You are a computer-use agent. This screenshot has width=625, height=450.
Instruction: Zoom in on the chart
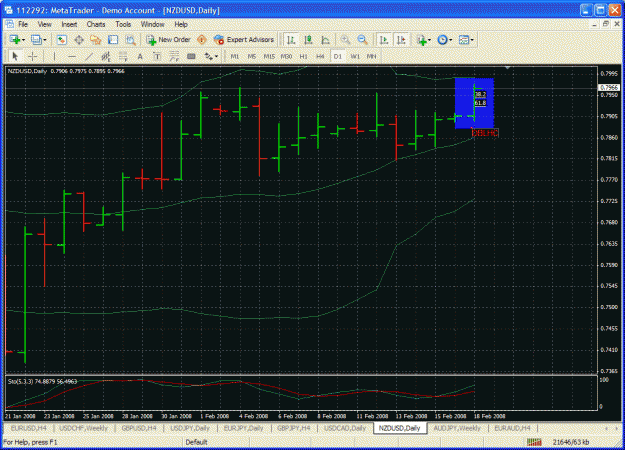click(x=345, y=40)
